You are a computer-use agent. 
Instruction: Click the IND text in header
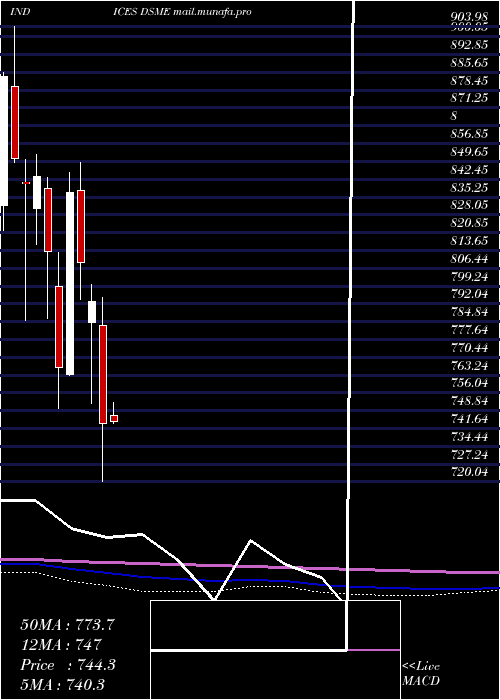tap(20, 12)
